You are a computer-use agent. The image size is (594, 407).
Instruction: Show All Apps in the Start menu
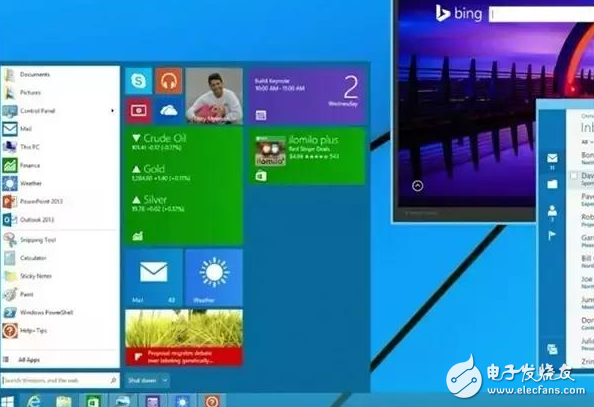(x=61, y=360)
